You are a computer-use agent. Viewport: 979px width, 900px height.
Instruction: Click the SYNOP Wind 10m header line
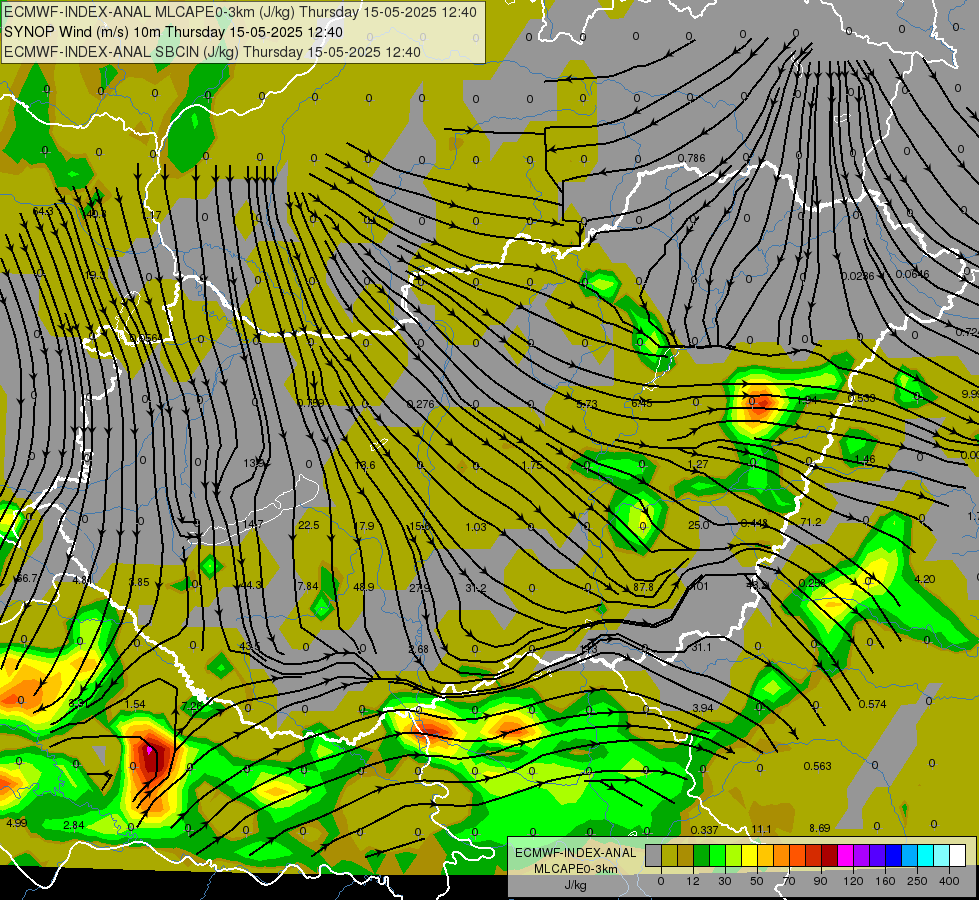[173, 32]
